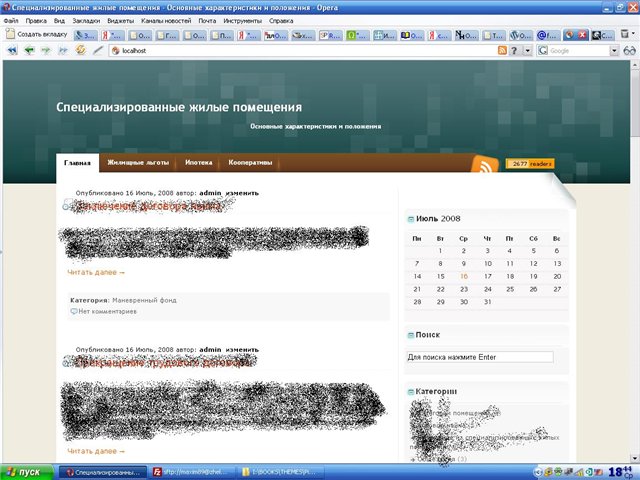Screen dimensions: 640x480
Task: Click 'Создать вкладку' new tab button
Action: 36,34
